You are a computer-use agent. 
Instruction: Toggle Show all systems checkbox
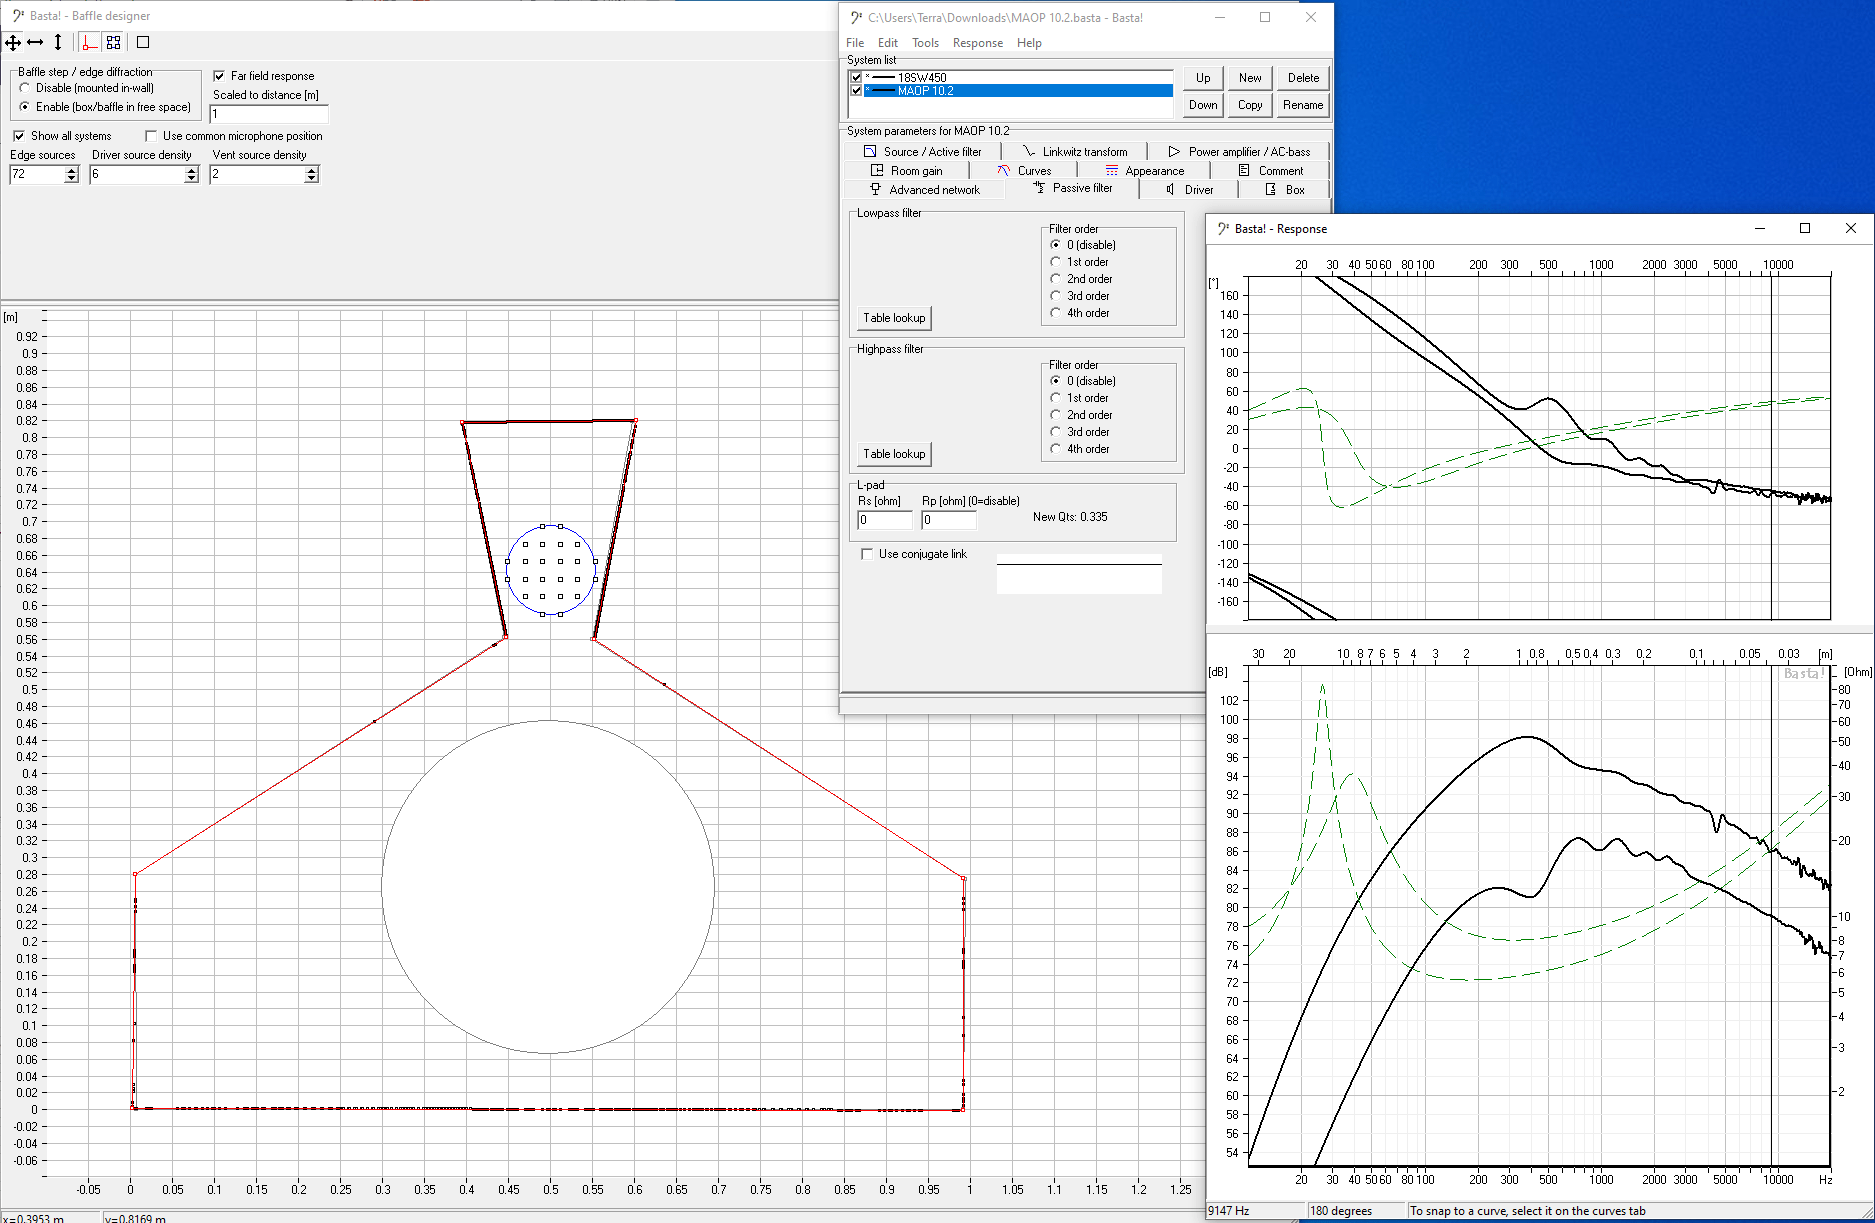point(19,136)
